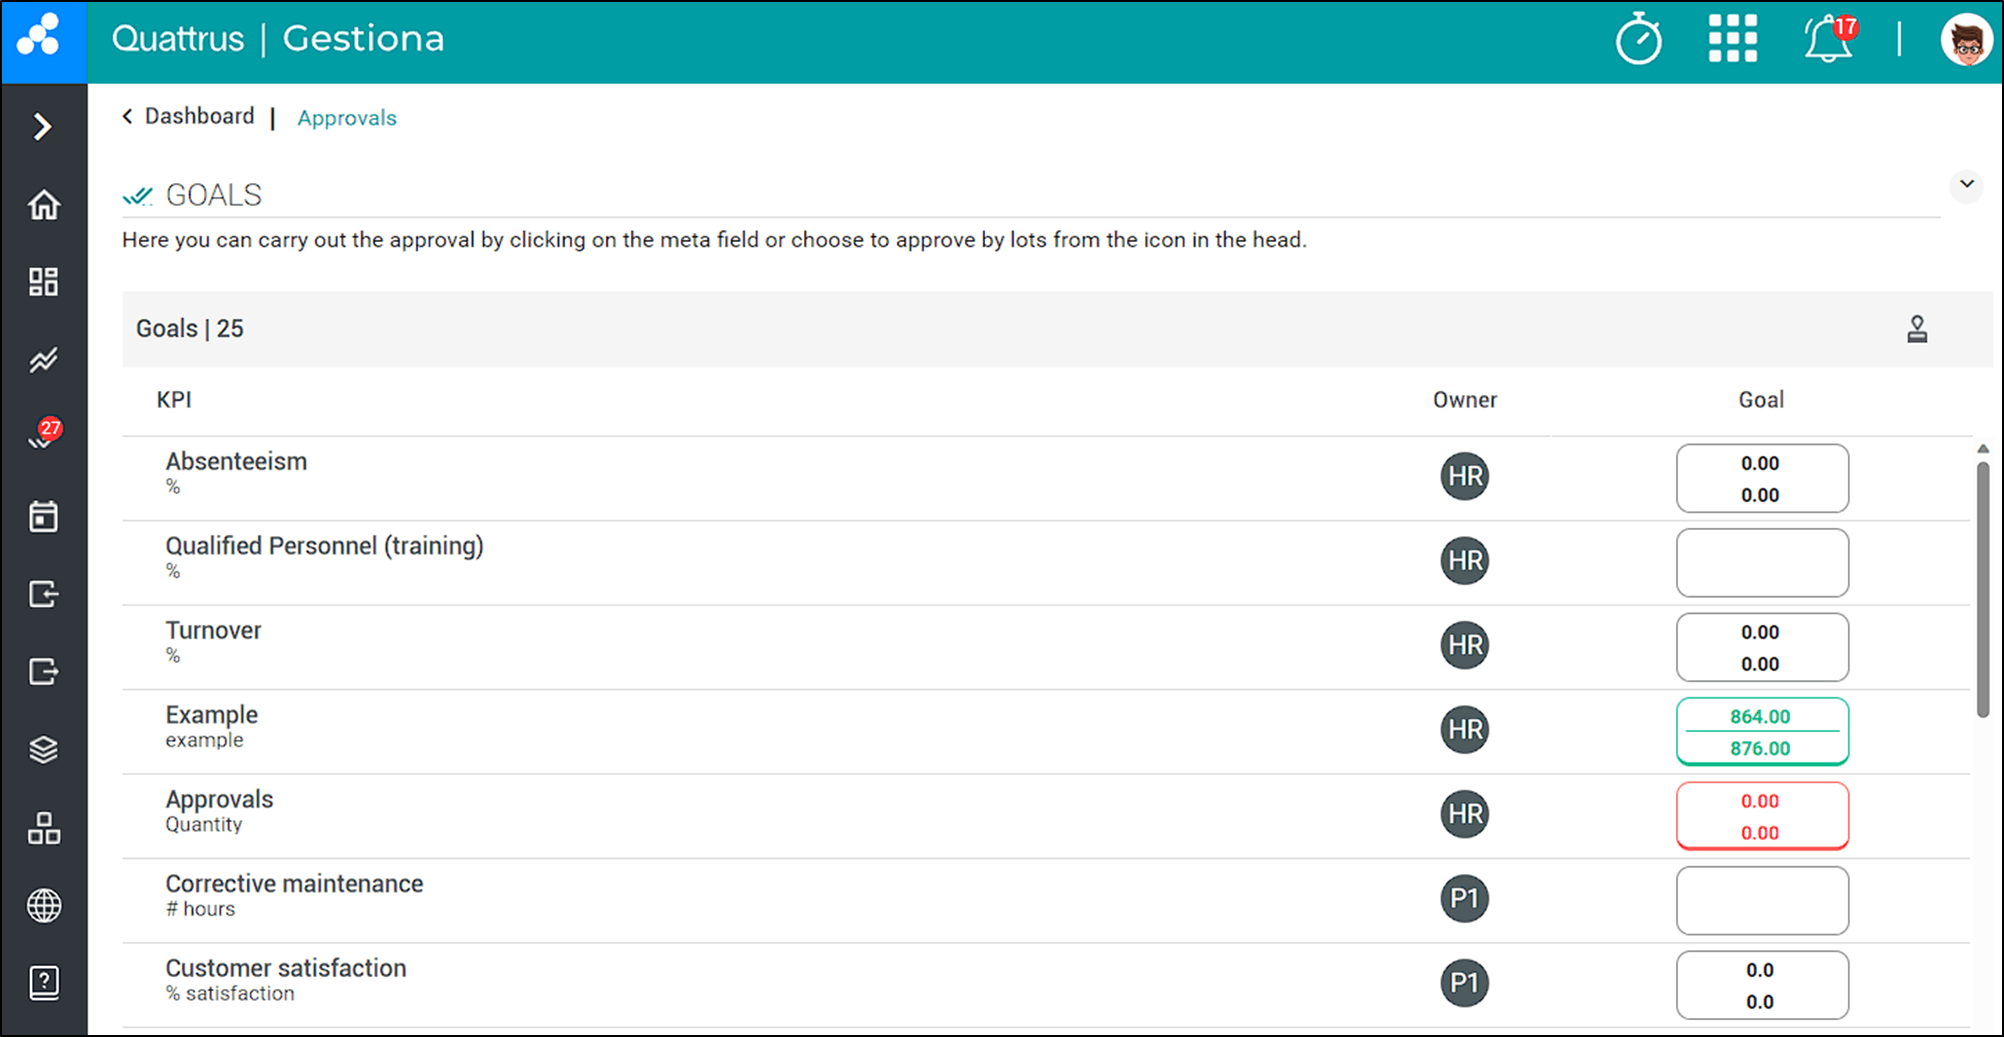Open help question mark icon
This screenshot has height=1037, width=2004.
(x=44, y=983)
